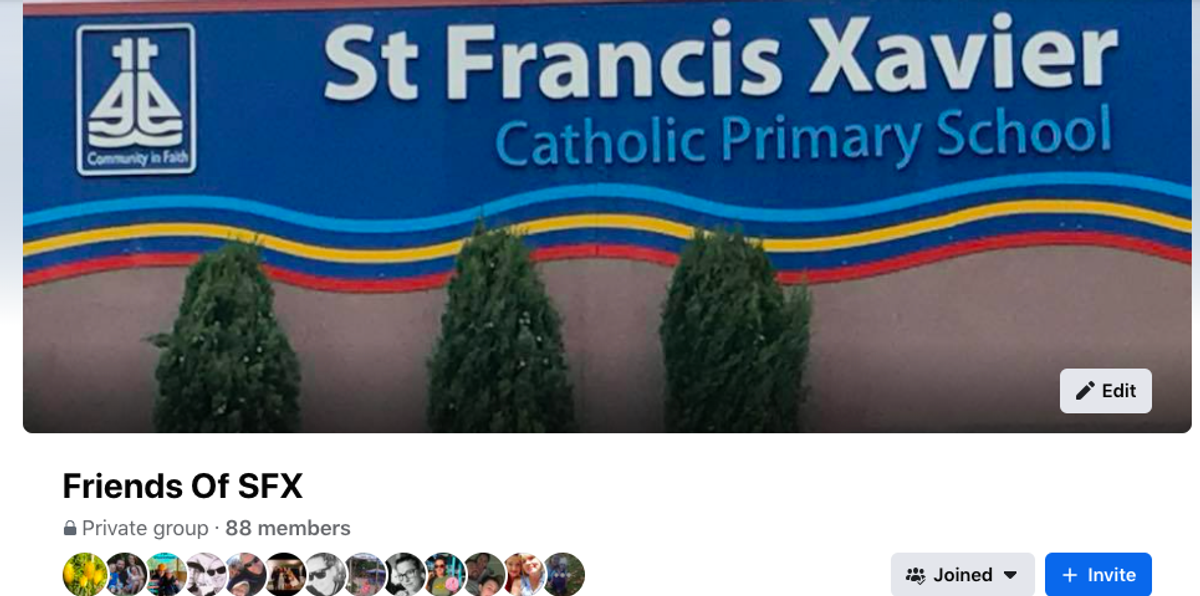Open member avatar with yellow flowers
Viewport: 1200px width, 596px height.
(x=84, y=574)
